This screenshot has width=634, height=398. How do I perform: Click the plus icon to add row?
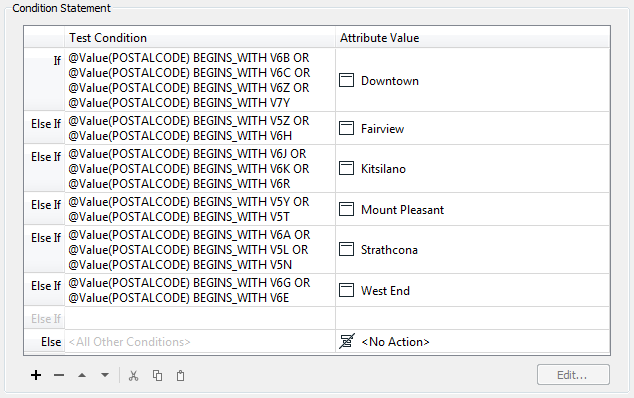coord(36,375)
